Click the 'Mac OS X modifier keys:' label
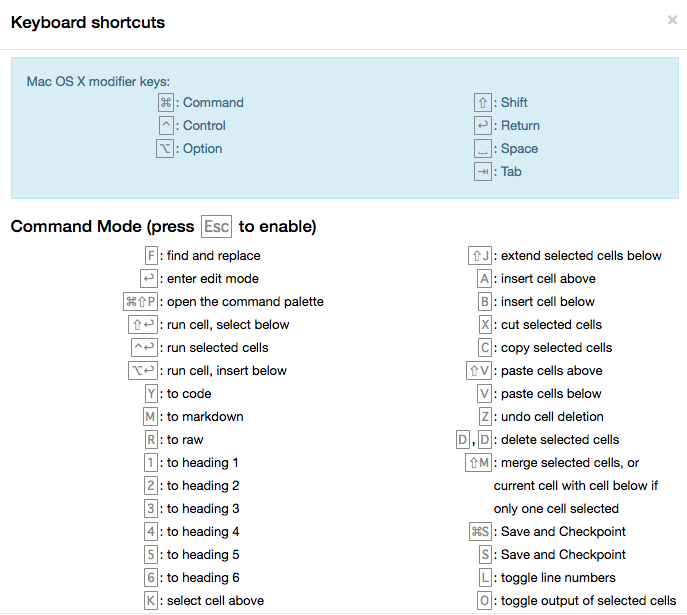The width and height of the screenshot is (687, 615). [x=98, y=81]
